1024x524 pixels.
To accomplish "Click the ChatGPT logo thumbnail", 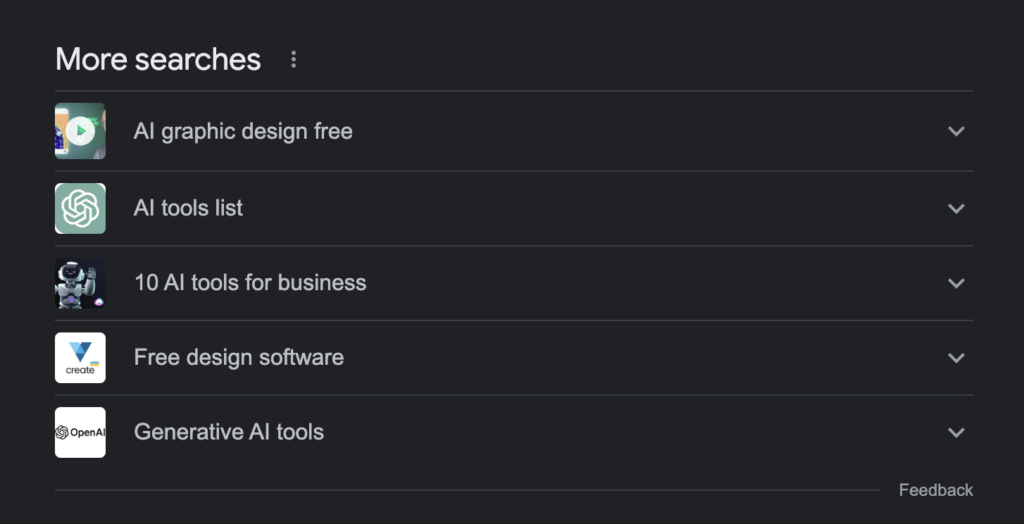I will tap(80, 208).
